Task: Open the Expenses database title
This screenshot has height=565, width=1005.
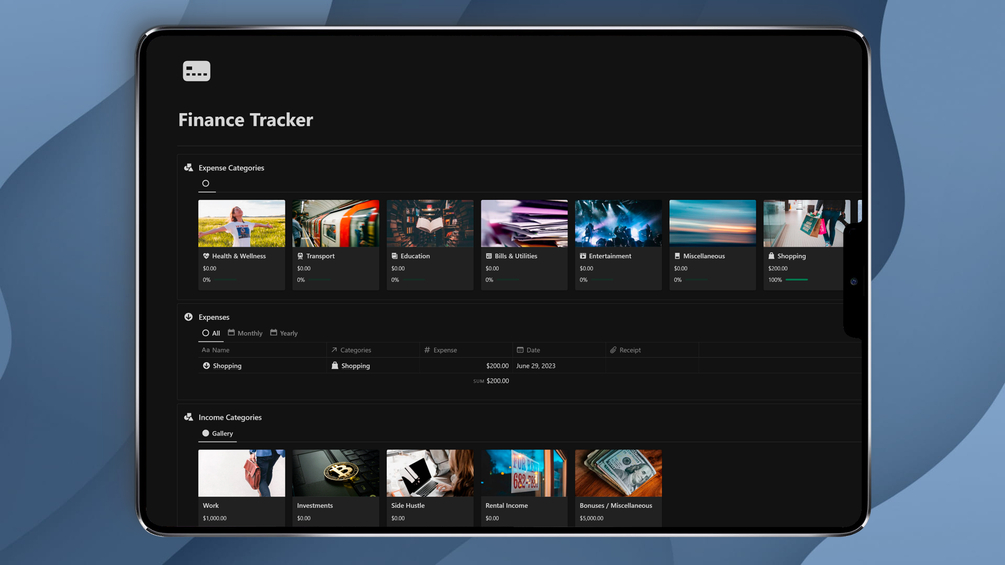Action: click(x=214, y=317)
